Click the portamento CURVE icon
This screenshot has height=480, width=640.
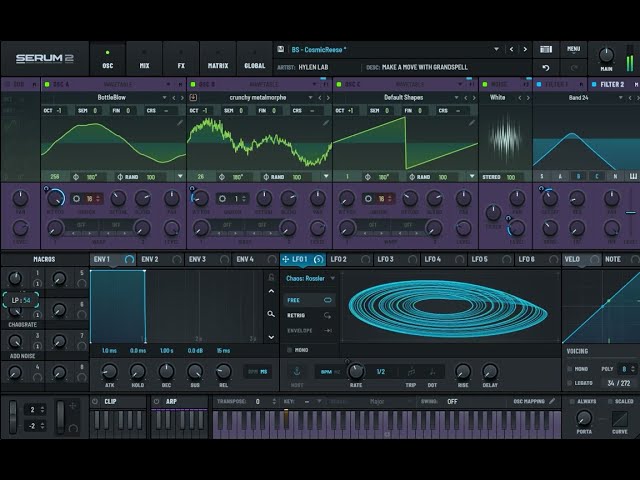point(620,419)
